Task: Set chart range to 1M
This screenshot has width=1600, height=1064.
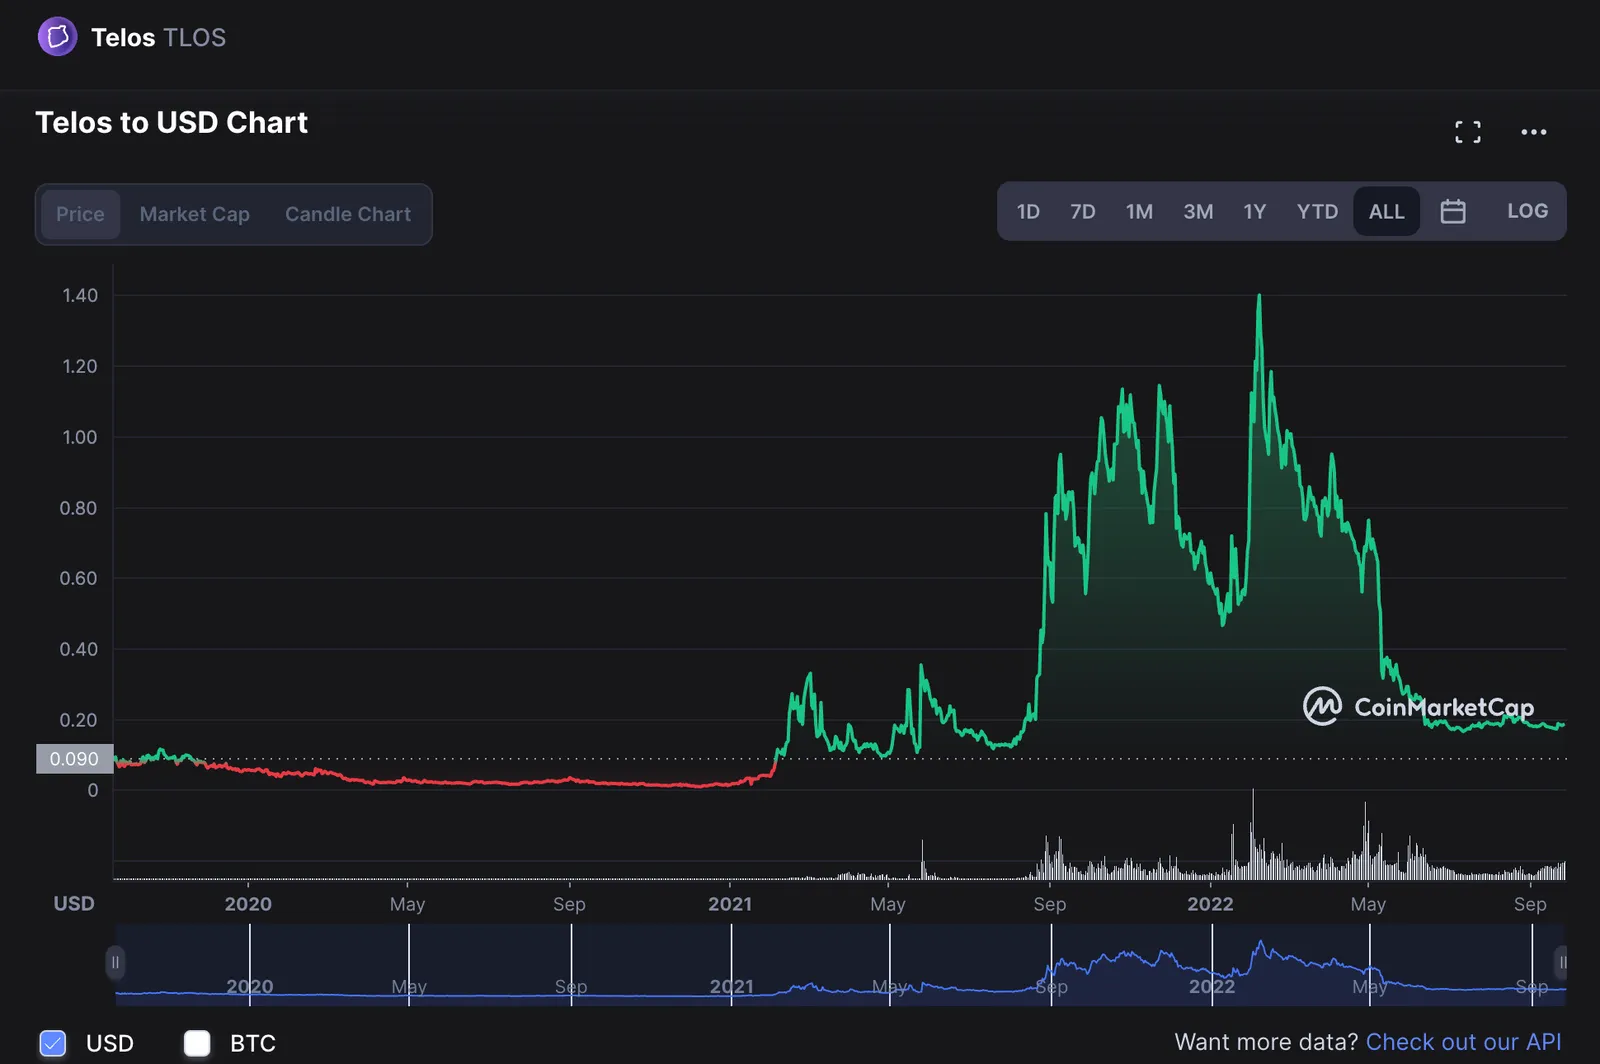Action: 1139,211
